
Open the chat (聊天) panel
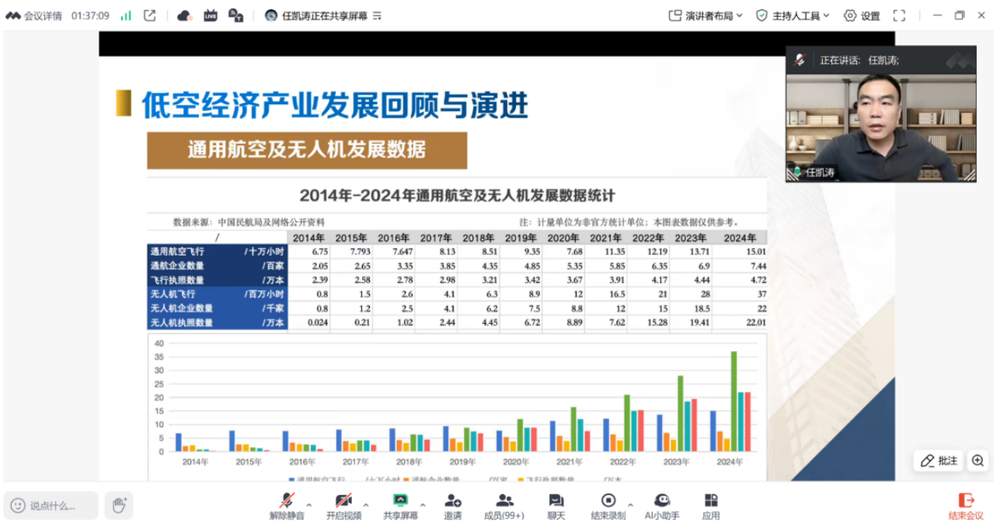556,501
